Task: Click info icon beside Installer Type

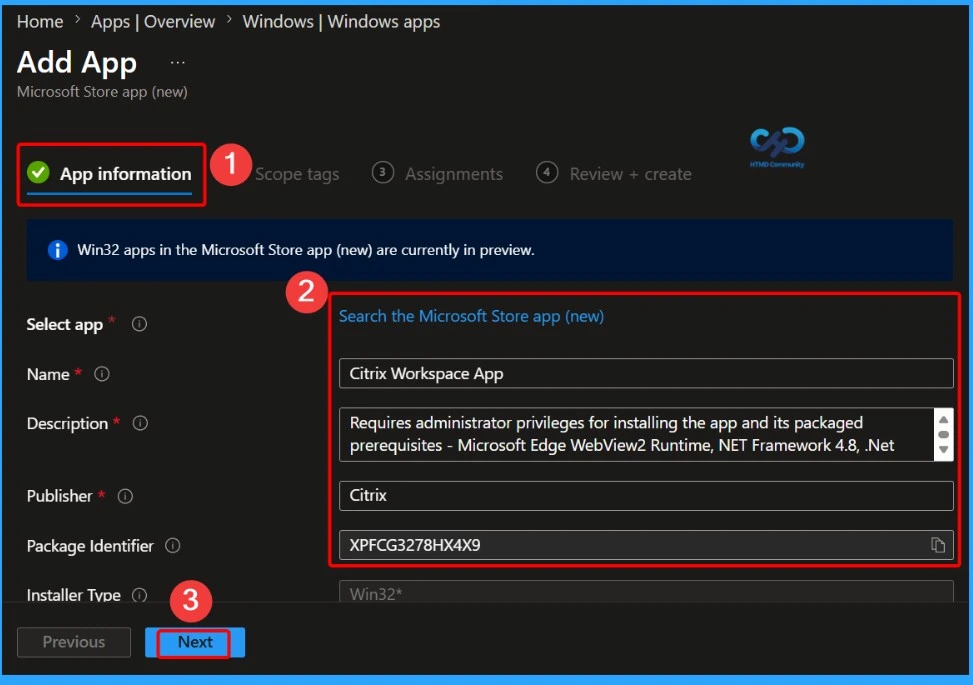Action: (x=140, y=595)
